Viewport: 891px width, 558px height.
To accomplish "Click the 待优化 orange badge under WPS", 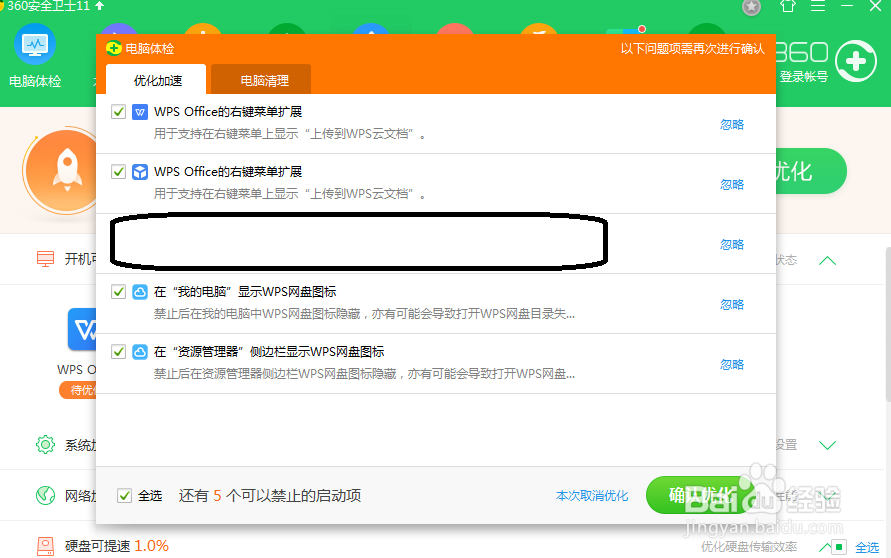I will click(78, 390).
